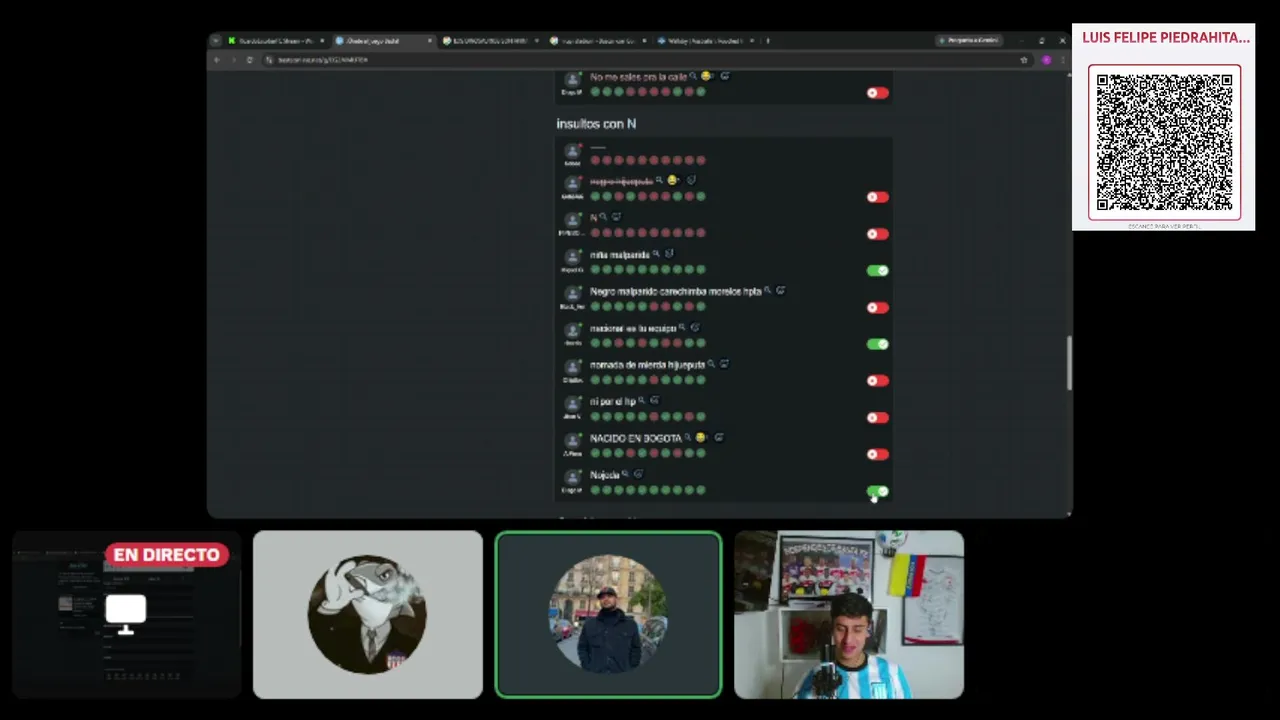Viewport: 1280px width, 720px height.
Task: Toggle the switch on "No me sales pra la calle" row
Action: (877, 93)
